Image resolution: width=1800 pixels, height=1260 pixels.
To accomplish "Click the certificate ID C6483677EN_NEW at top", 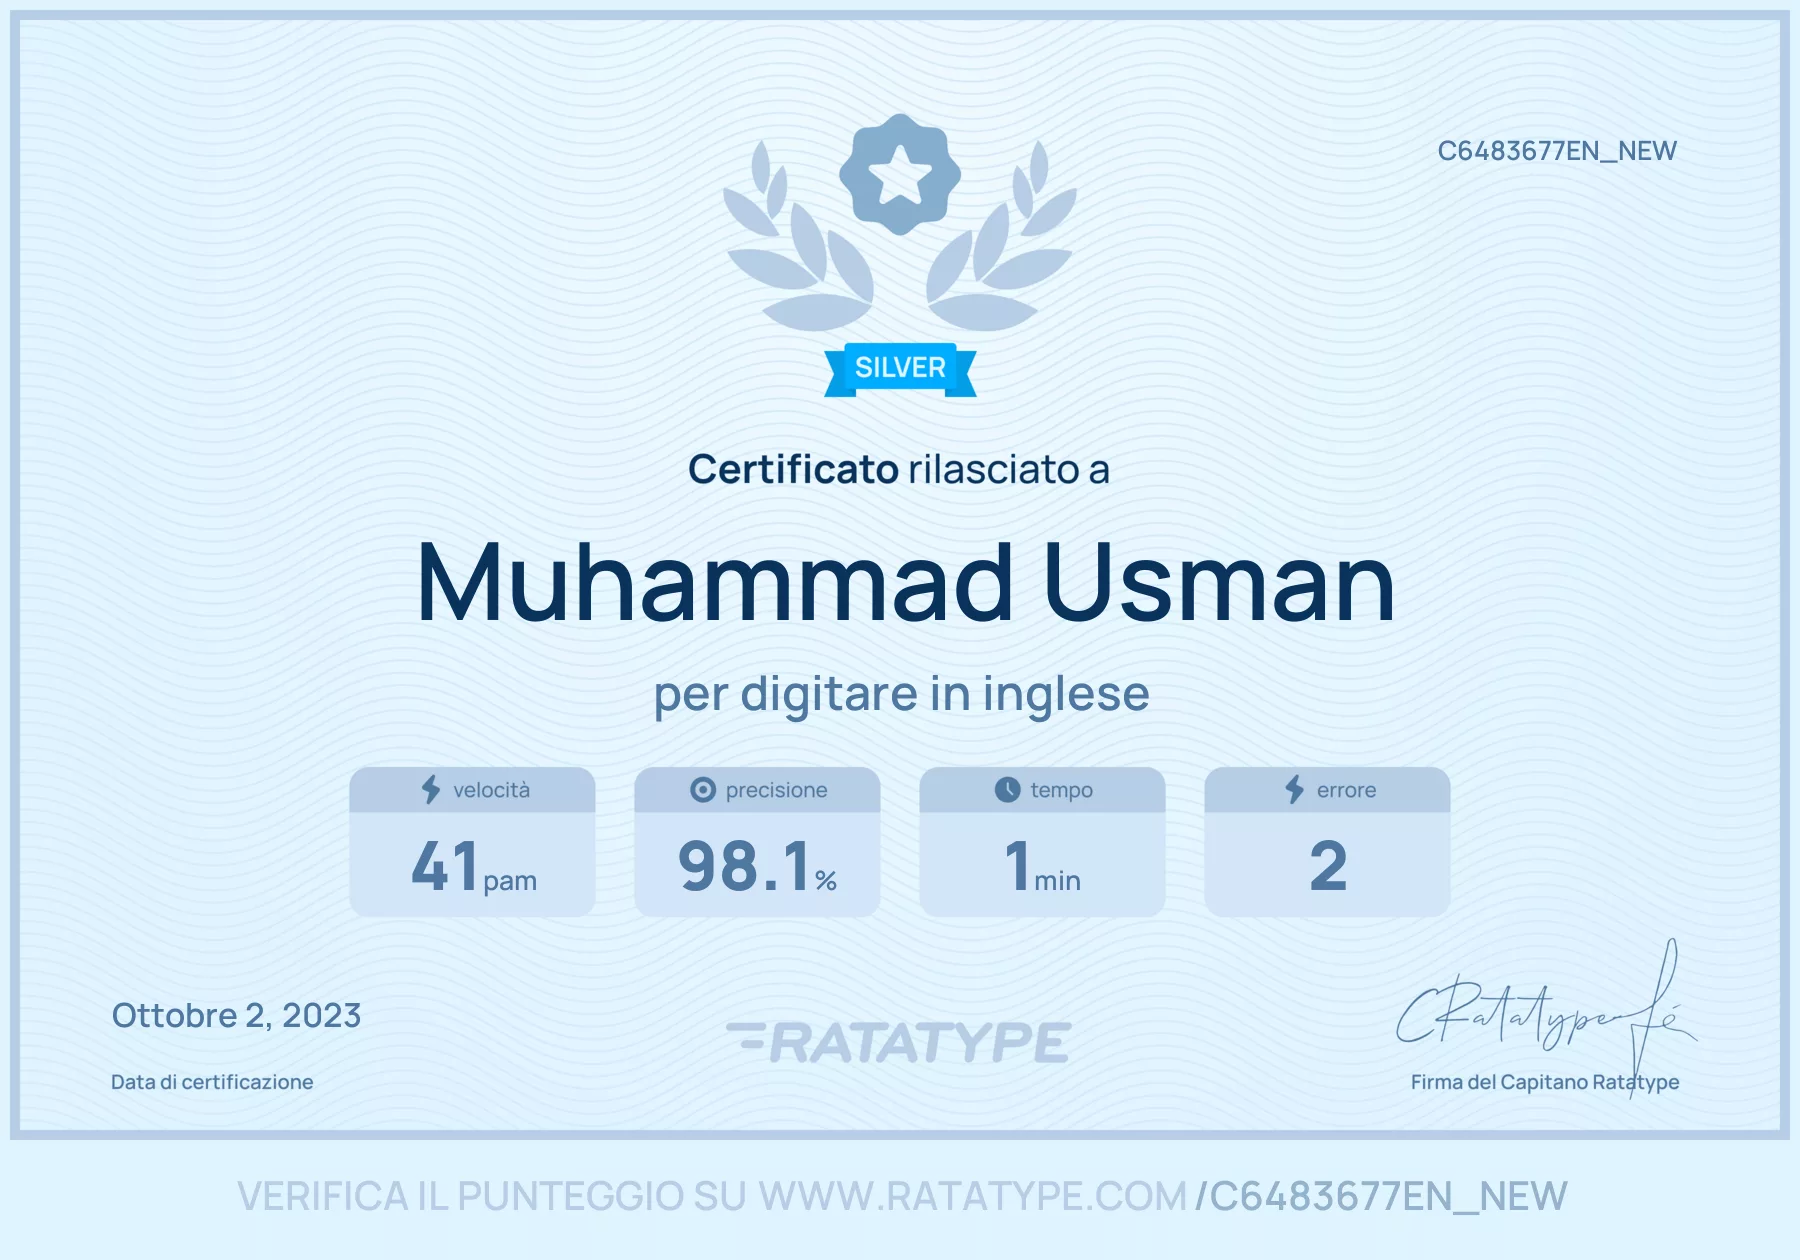I will [x=1557, y=151].
